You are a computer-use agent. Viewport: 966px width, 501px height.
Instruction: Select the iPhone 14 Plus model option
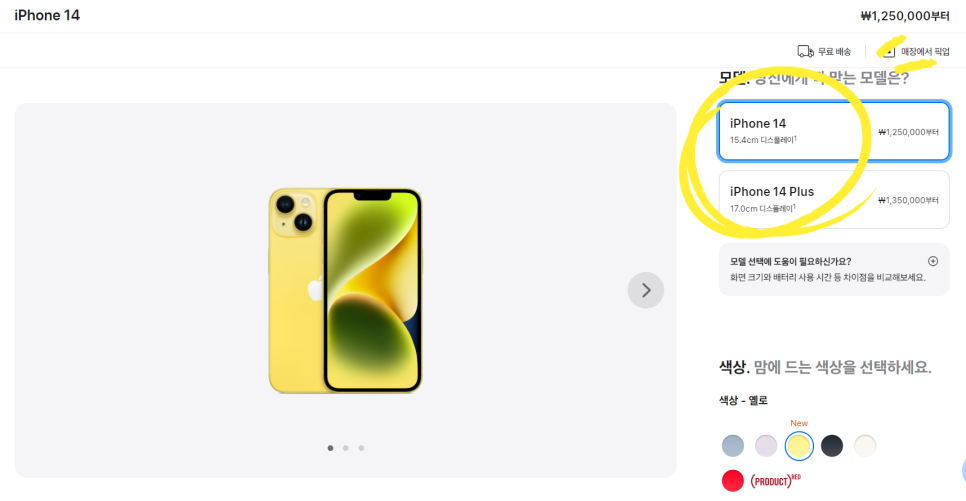tap(834, 200)
